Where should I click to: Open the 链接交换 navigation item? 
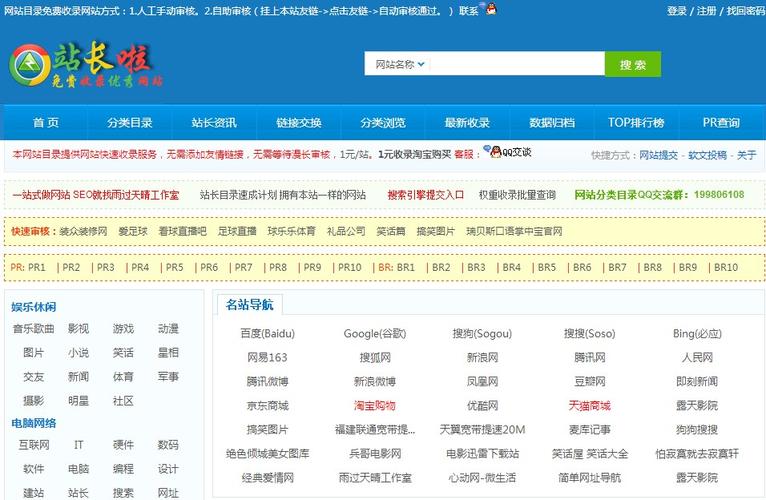tap(298, 123)
